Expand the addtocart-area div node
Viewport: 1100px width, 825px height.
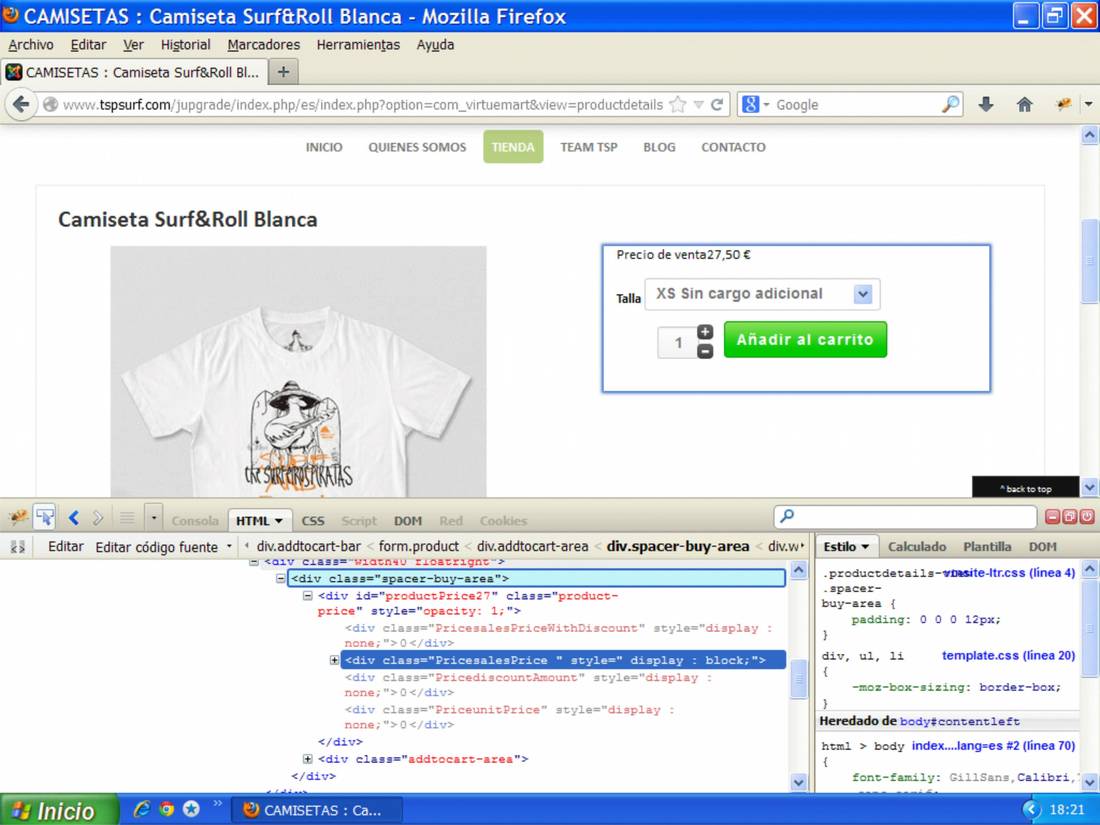[307, 758]
